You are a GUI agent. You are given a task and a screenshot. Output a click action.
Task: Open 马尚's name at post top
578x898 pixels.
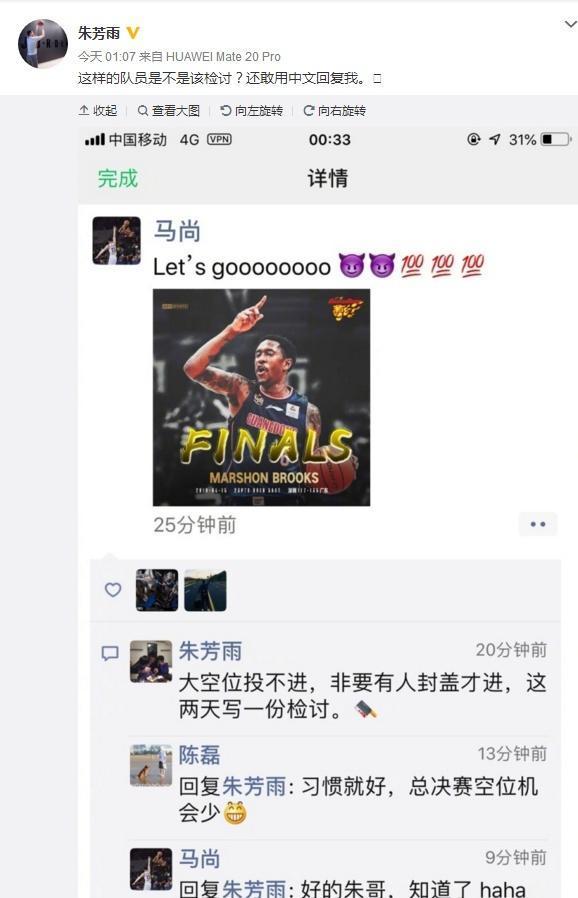coord(177,231)
